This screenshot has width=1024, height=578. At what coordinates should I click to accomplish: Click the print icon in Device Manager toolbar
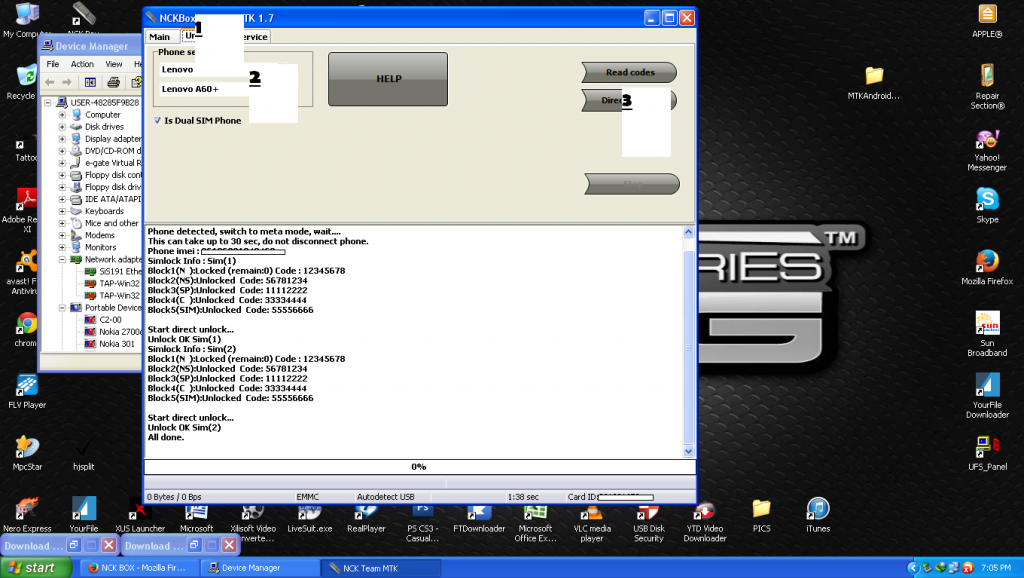(113, 82)
